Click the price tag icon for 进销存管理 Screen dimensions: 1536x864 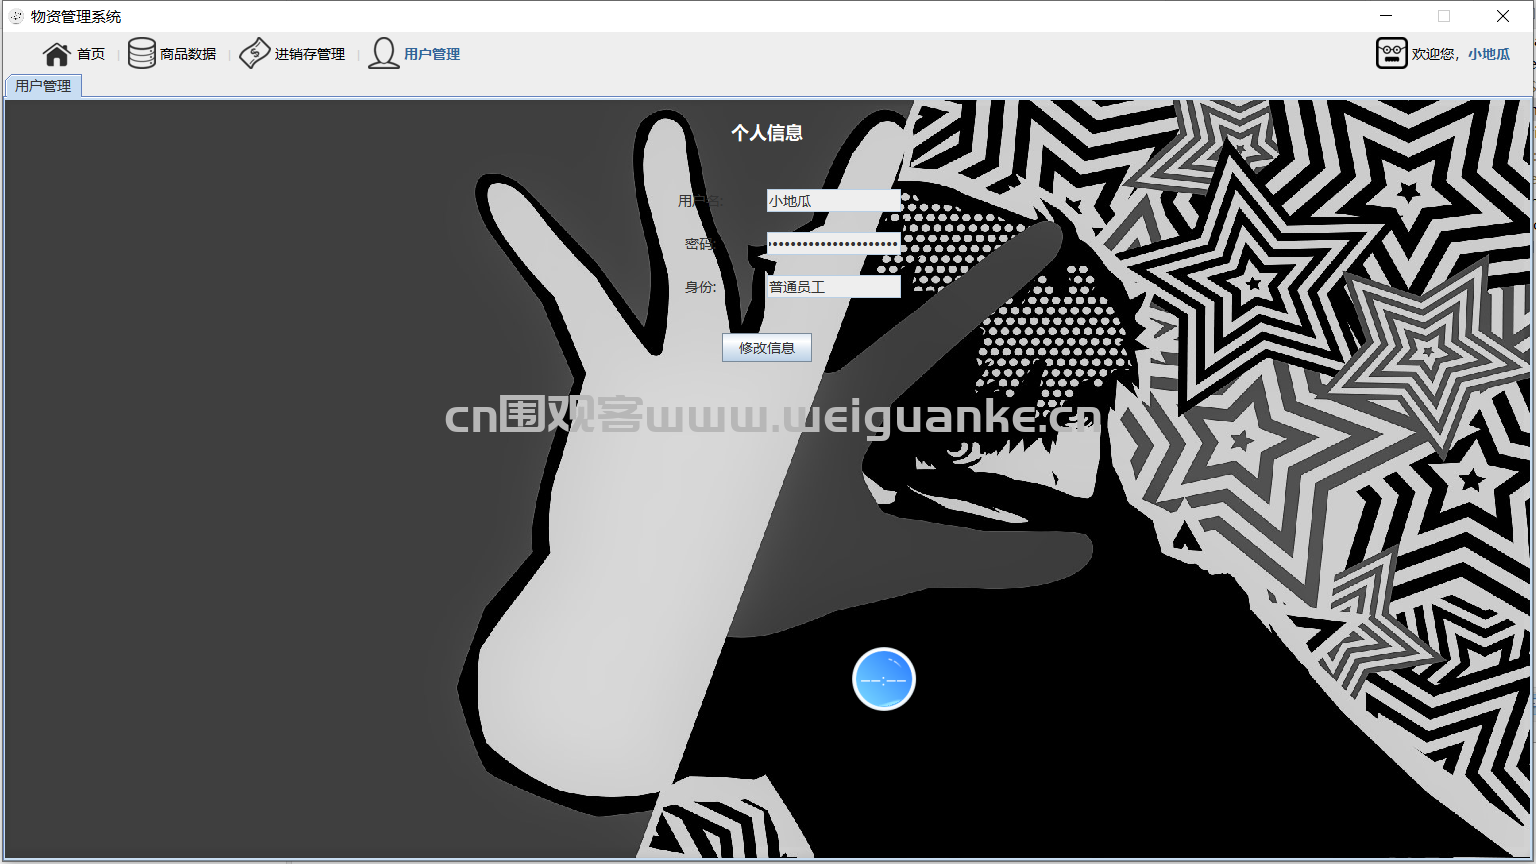pyautogui.click(x=255, y=54)
